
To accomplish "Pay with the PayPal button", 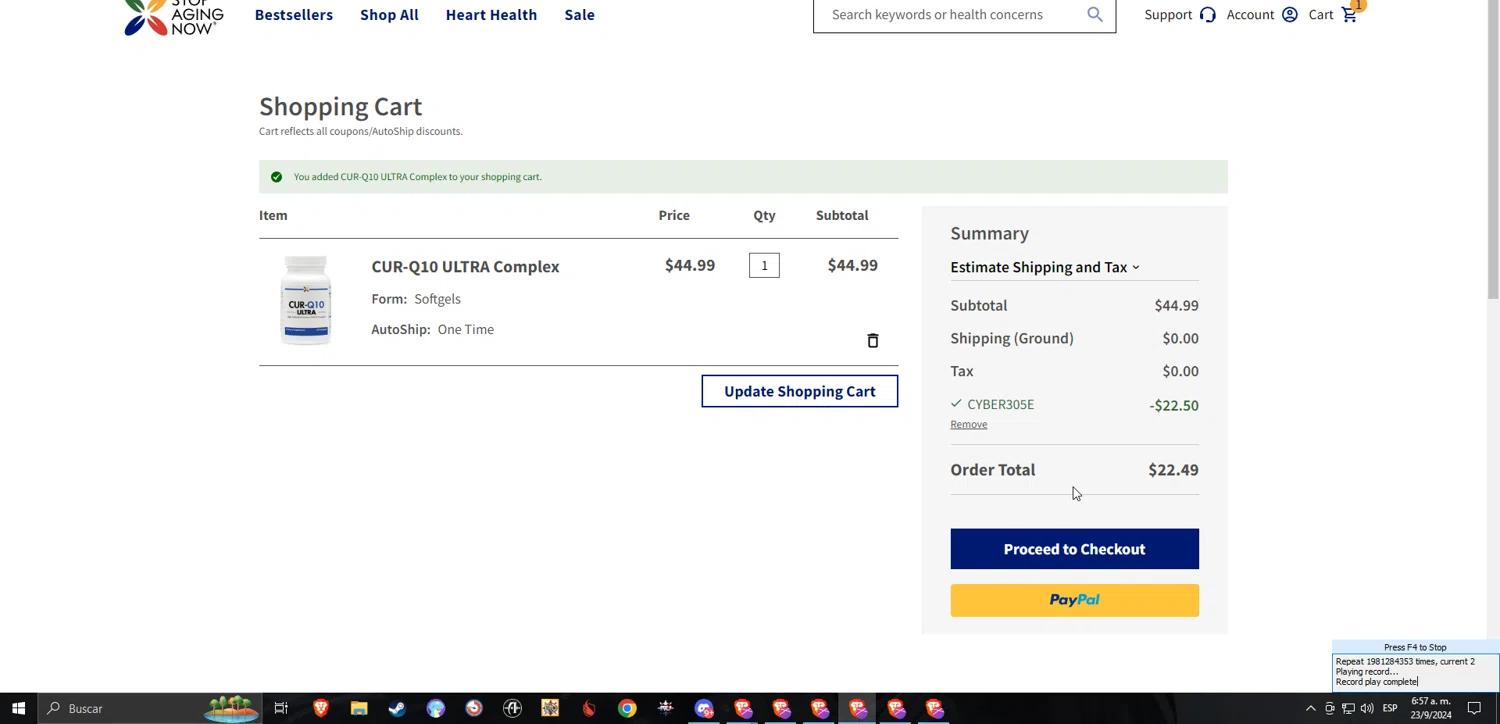I will [x=1074, y=600].
